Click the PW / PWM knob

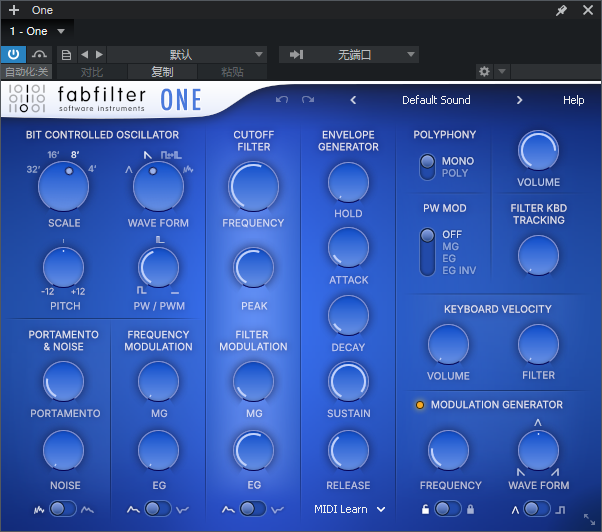click(158, 268)
